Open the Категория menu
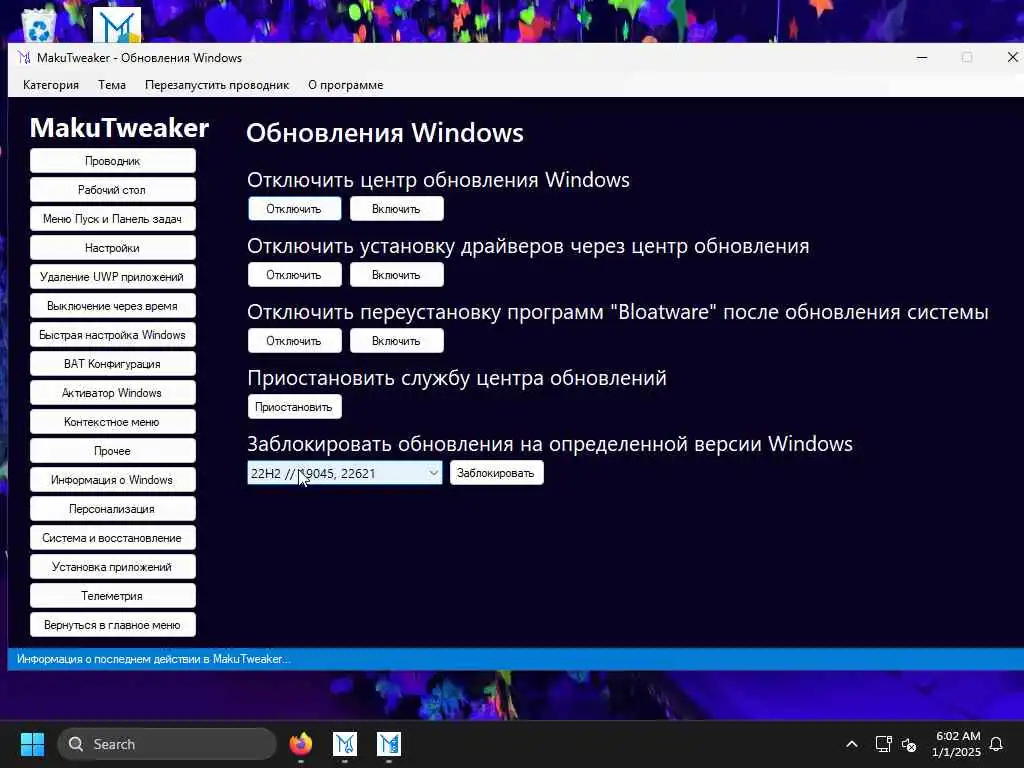Image resolution: width=1024 pixels, height=768 pixels. pyautogui.click(x=51, y=85)
